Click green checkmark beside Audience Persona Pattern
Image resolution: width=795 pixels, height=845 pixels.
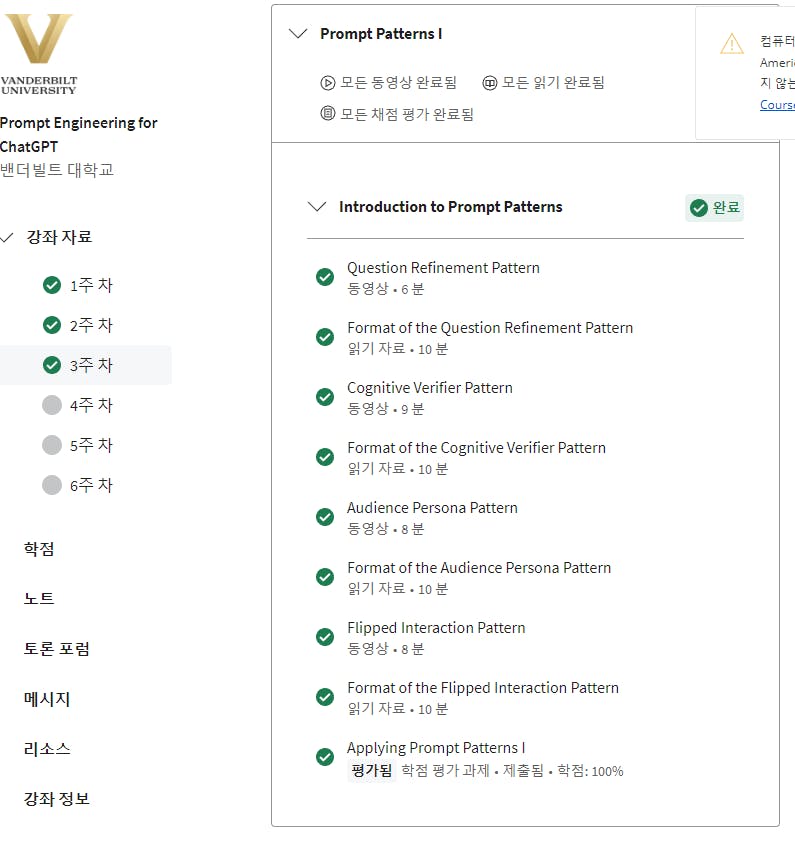pyautogui.click(x=325, y=517)
